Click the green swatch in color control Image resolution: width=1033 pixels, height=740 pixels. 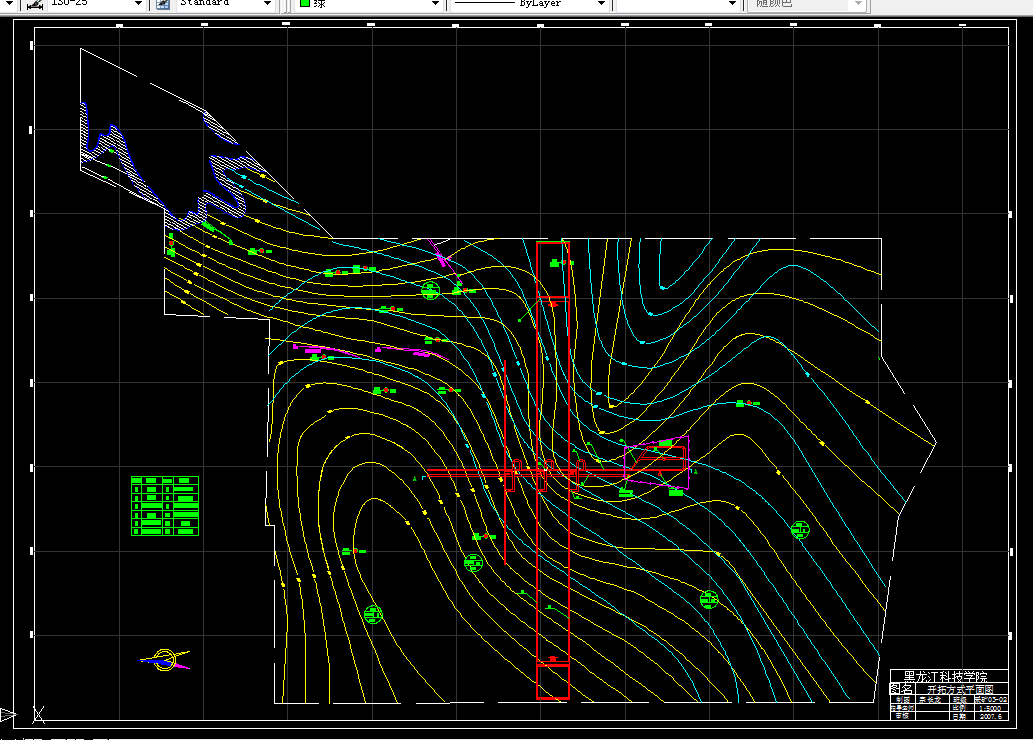tap(305, 4)
